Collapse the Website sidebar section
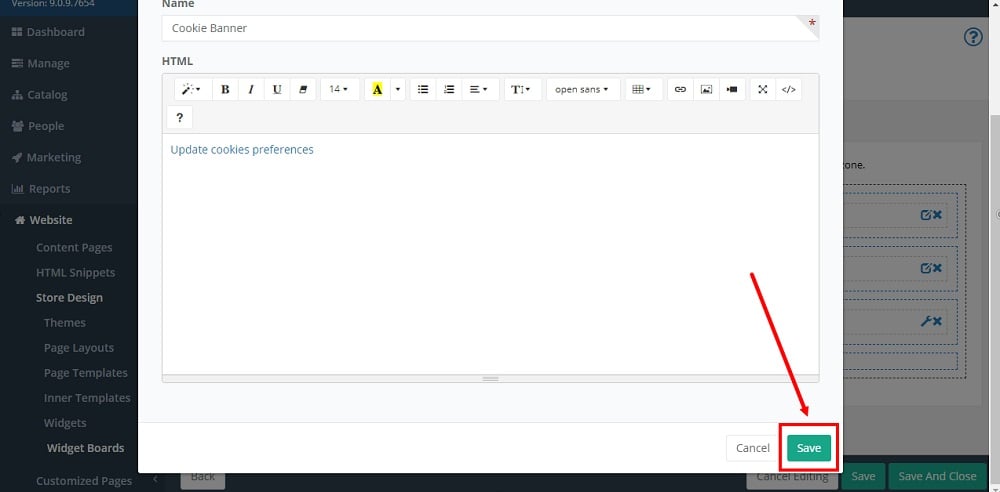 tap(51, 220)
